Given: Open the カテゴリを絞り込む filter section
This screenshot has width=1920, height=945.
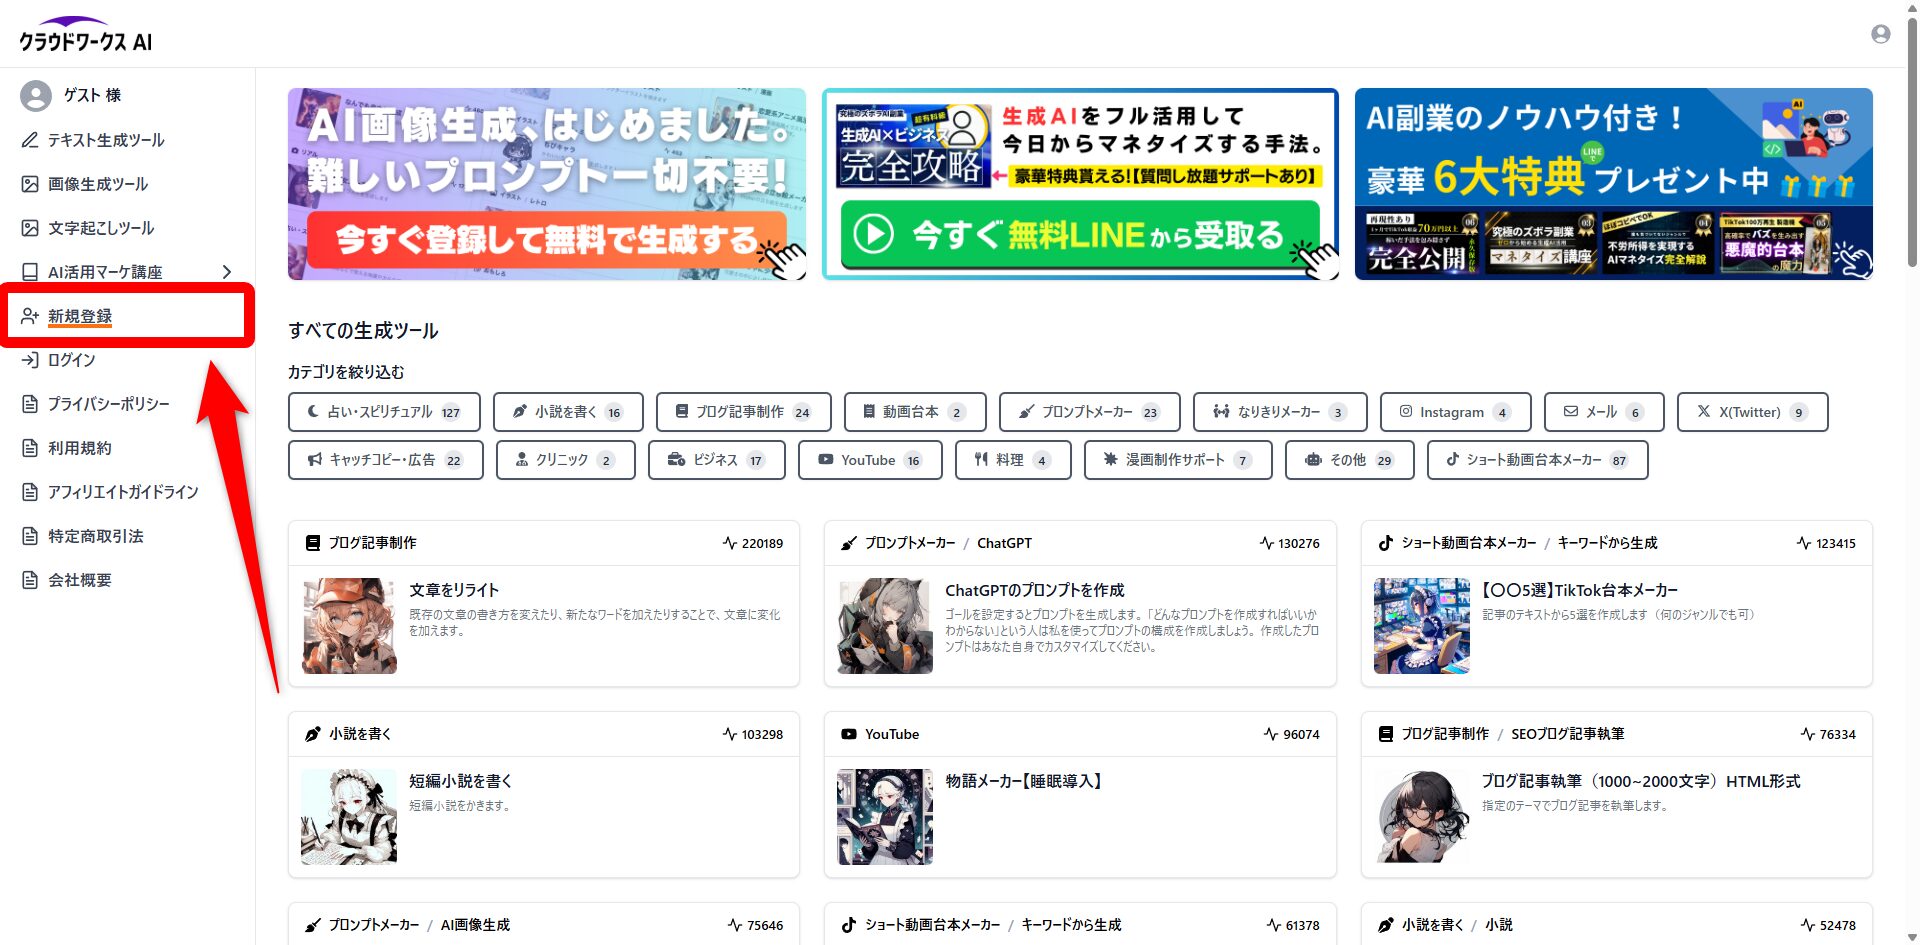Looking at the screenshot, I should coord(345,371).
